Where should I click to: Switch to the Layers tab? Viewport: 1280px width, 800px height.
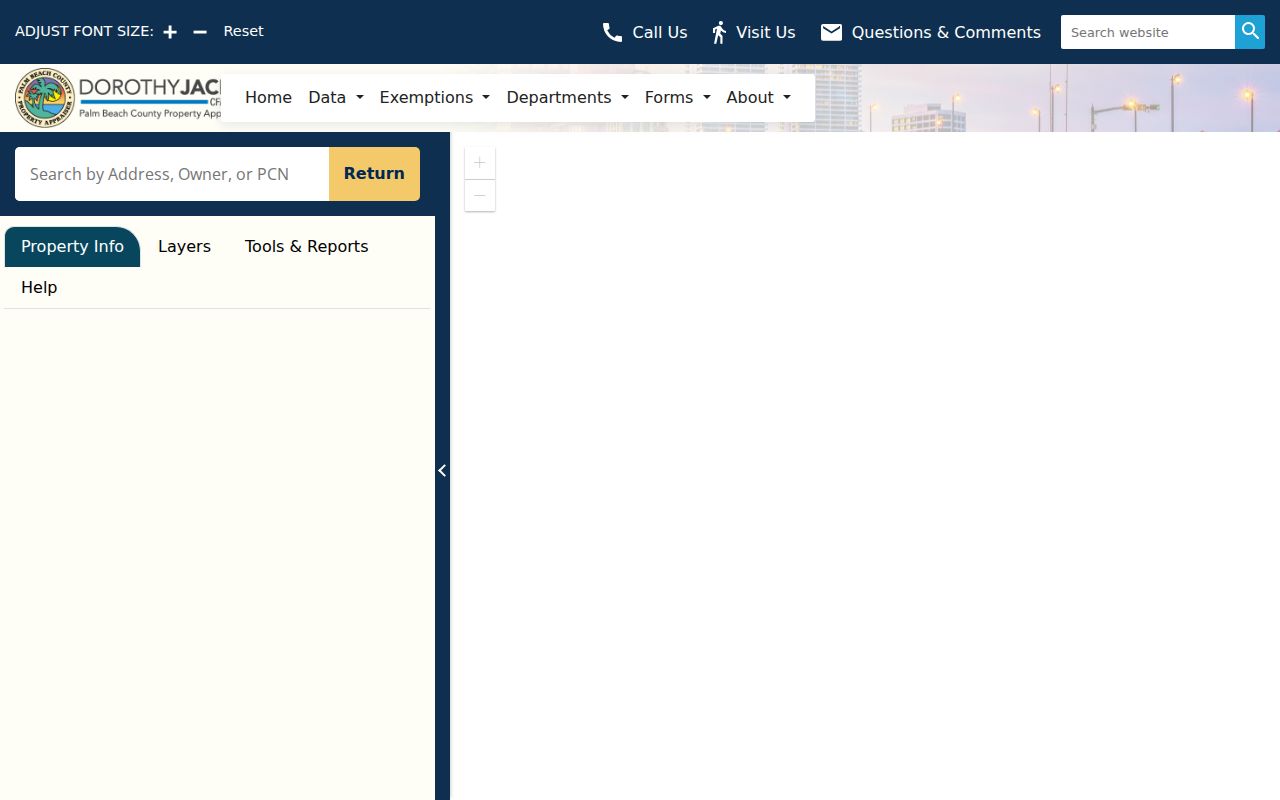pyautogui.click(x=184, y=247)
